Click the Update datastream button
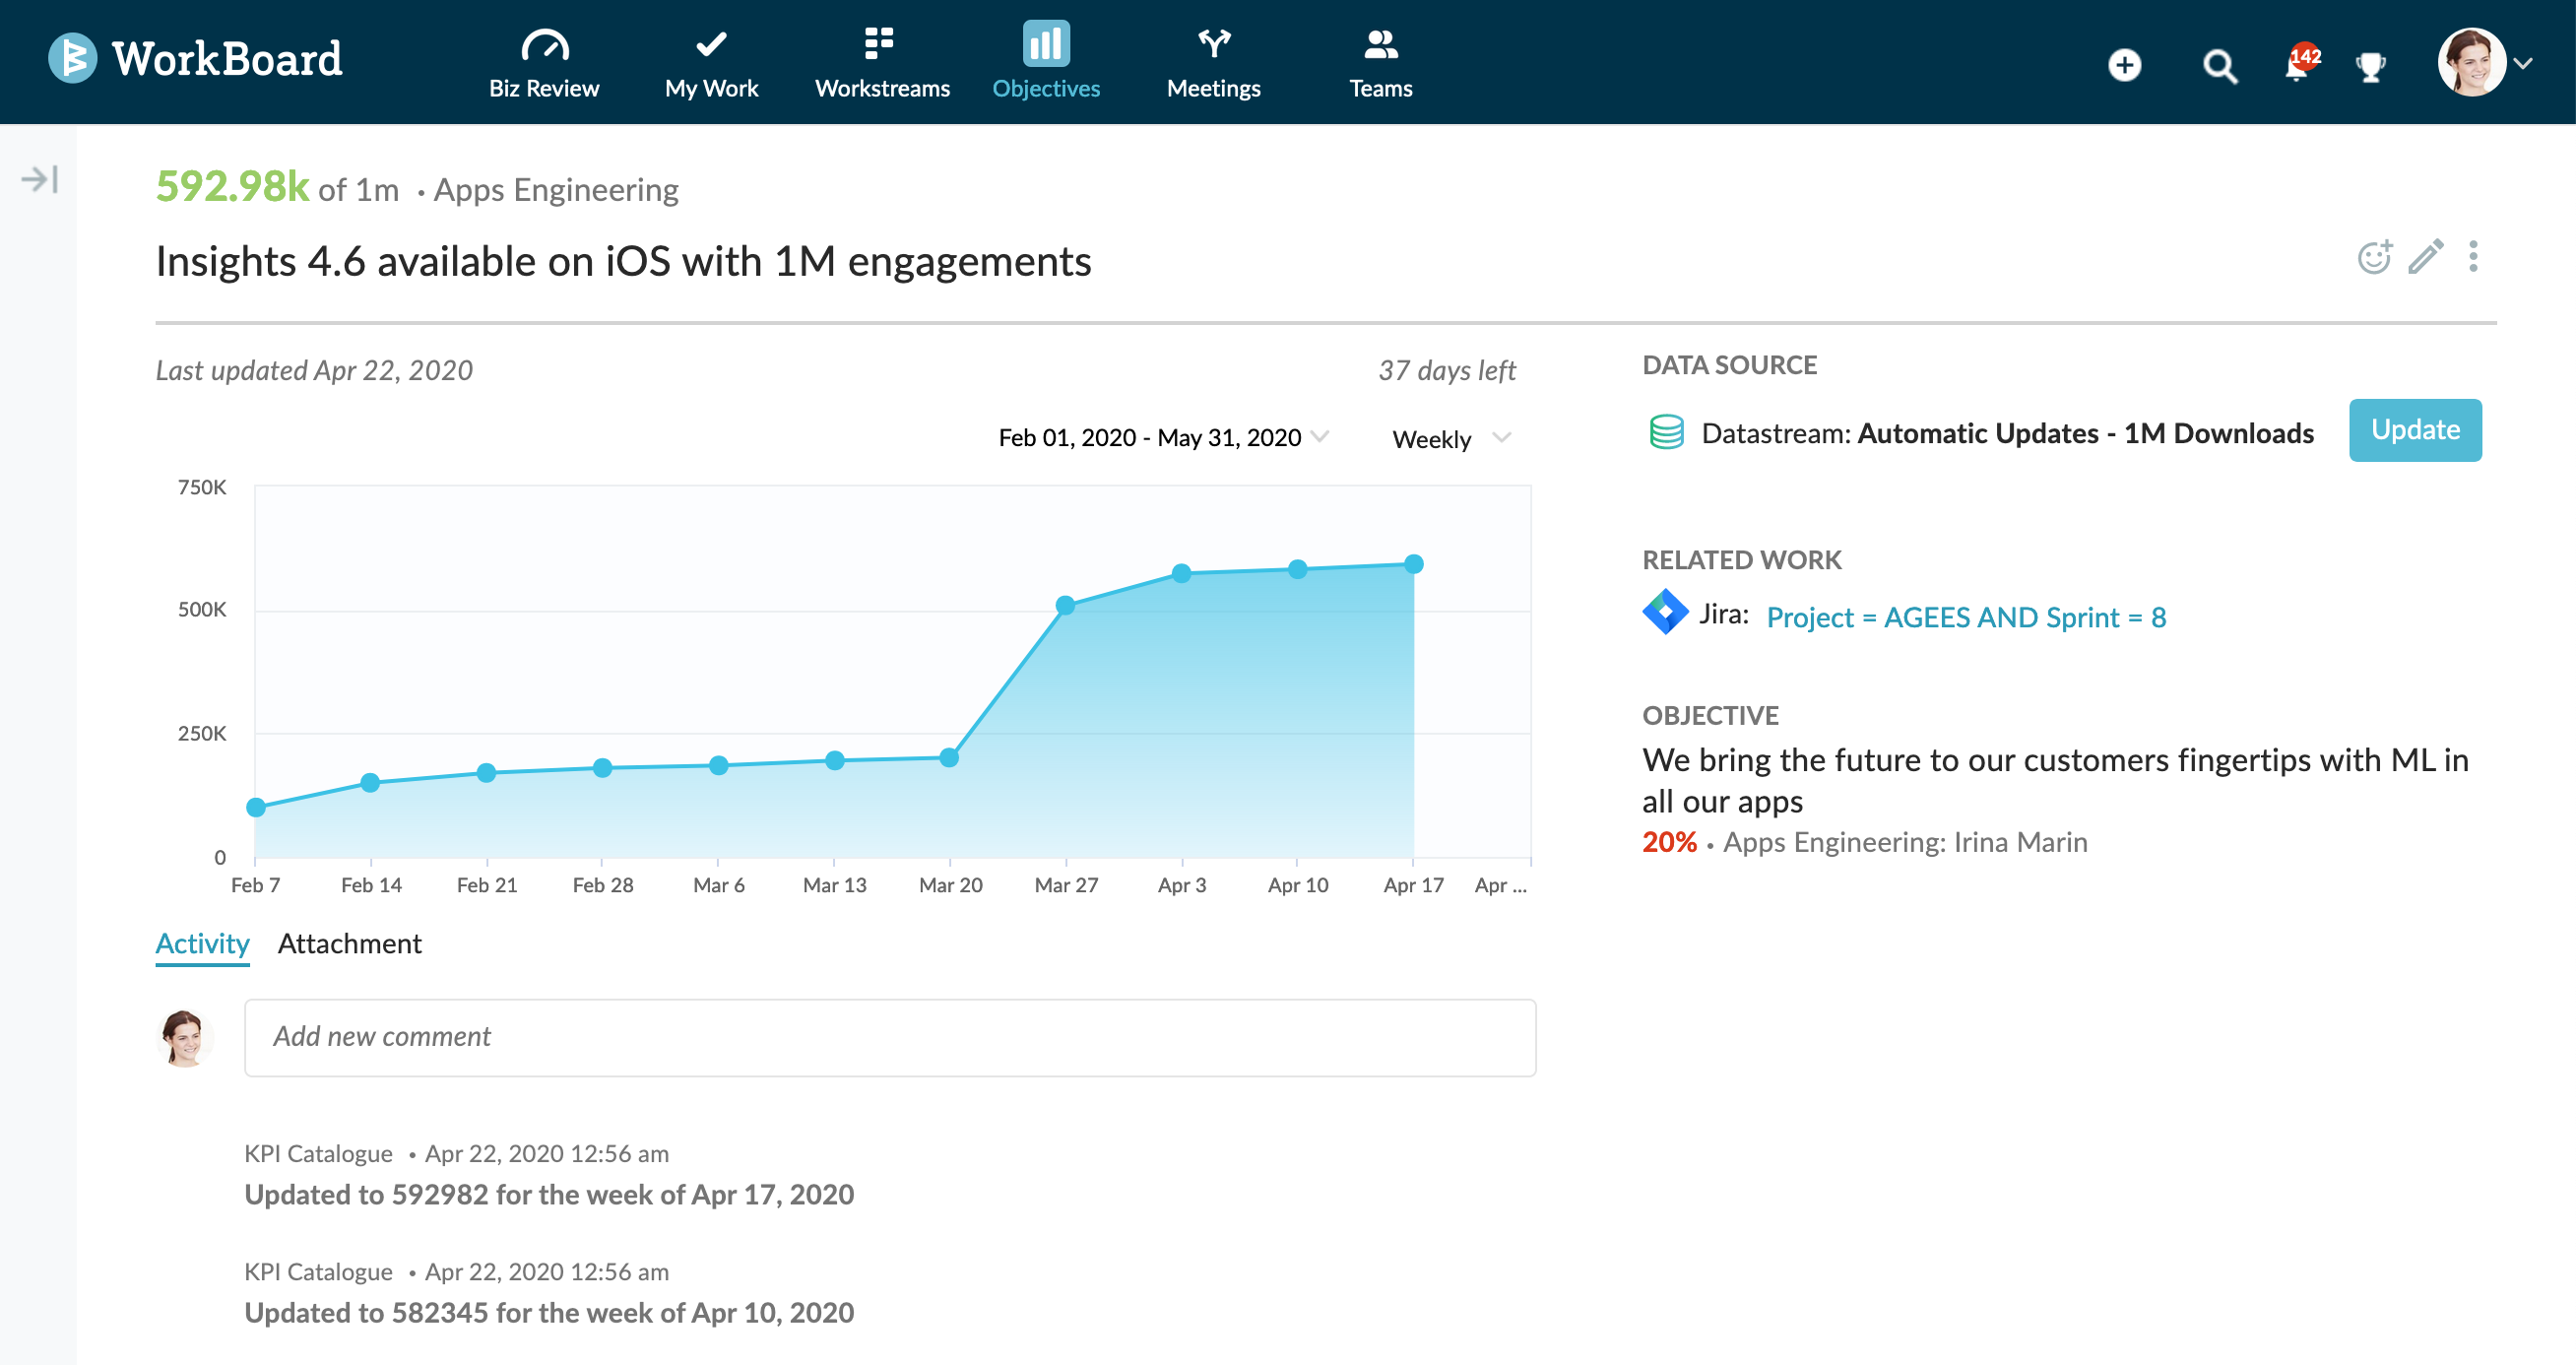 [2415, 430]
